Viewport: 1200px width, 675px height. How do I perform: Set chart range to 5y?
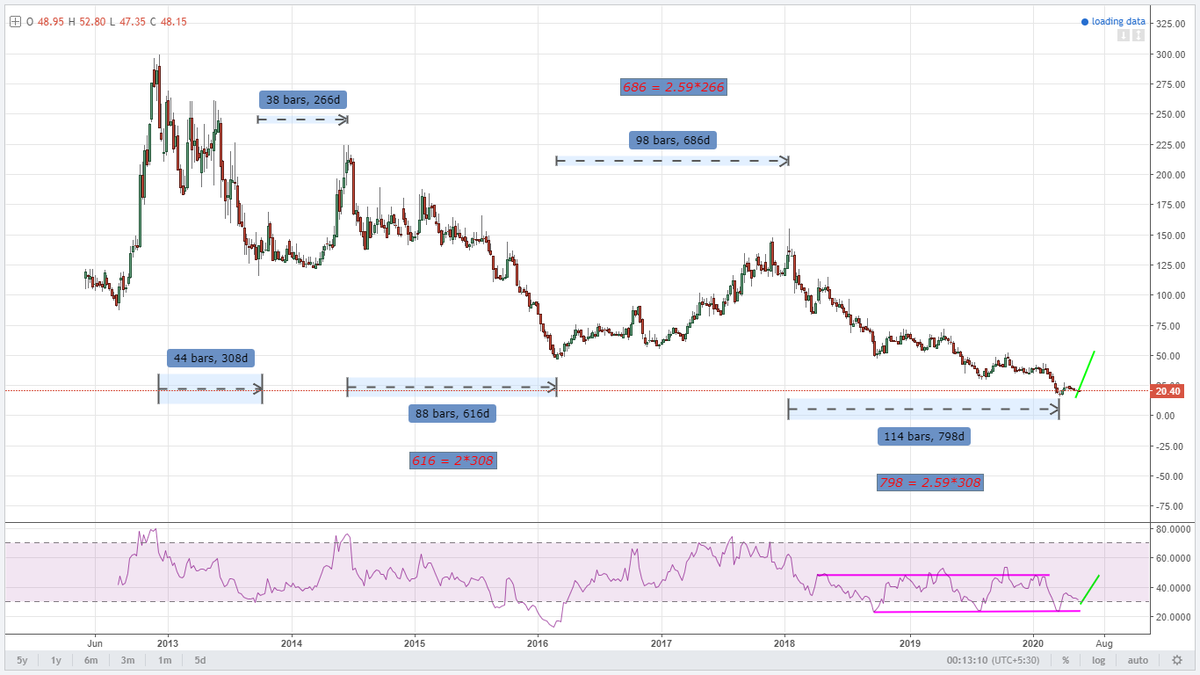coord(23,660)
